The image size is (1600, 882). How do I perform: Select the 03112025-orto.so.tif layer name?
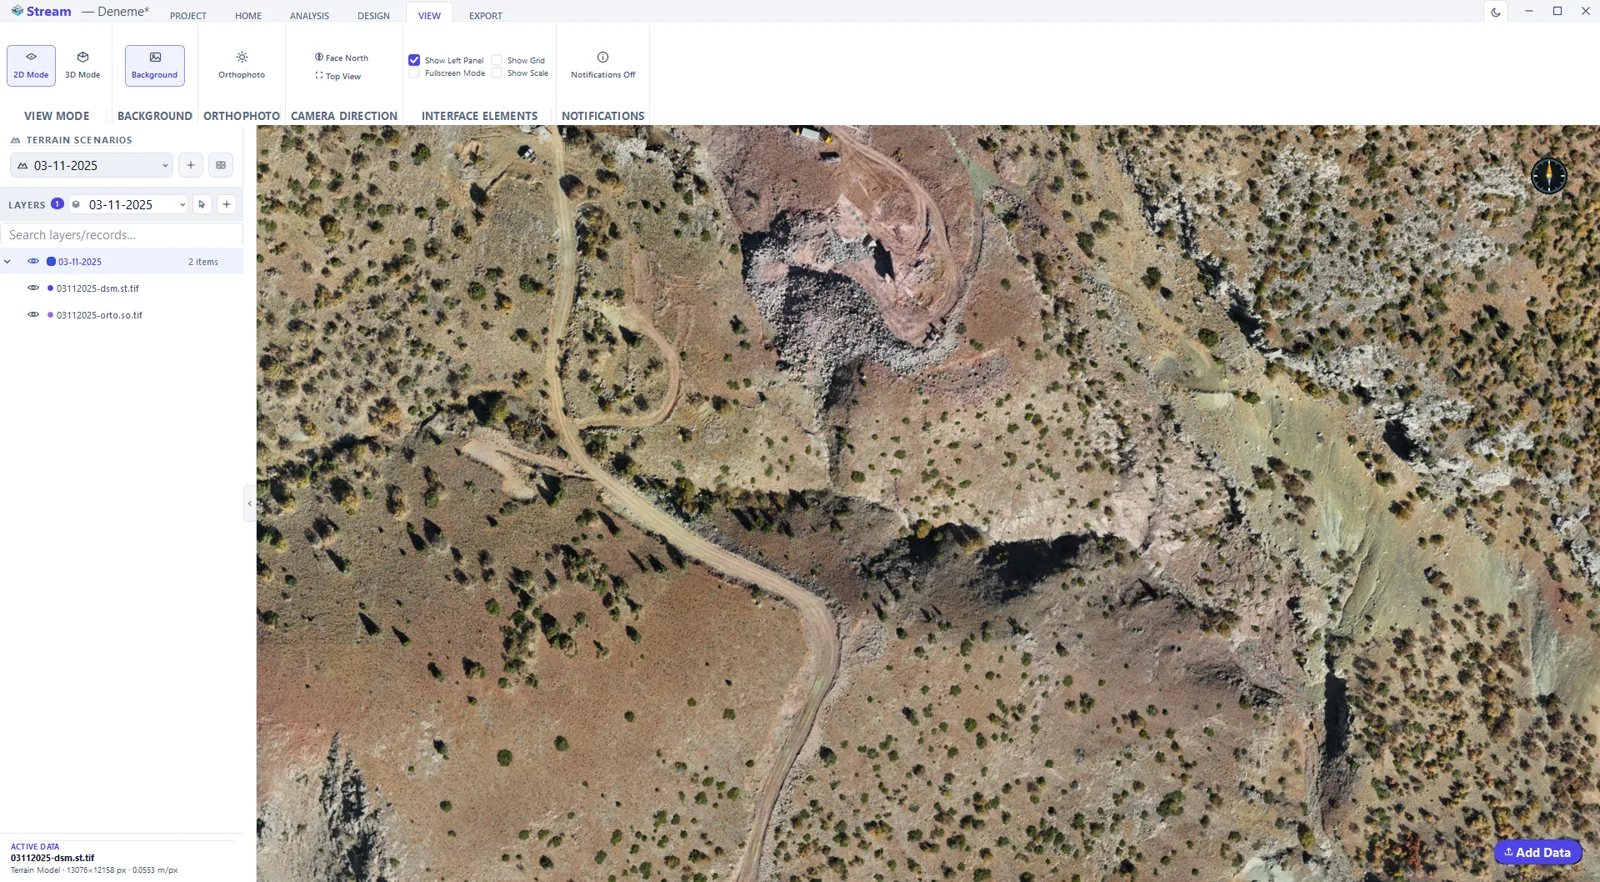pos(100,315)
